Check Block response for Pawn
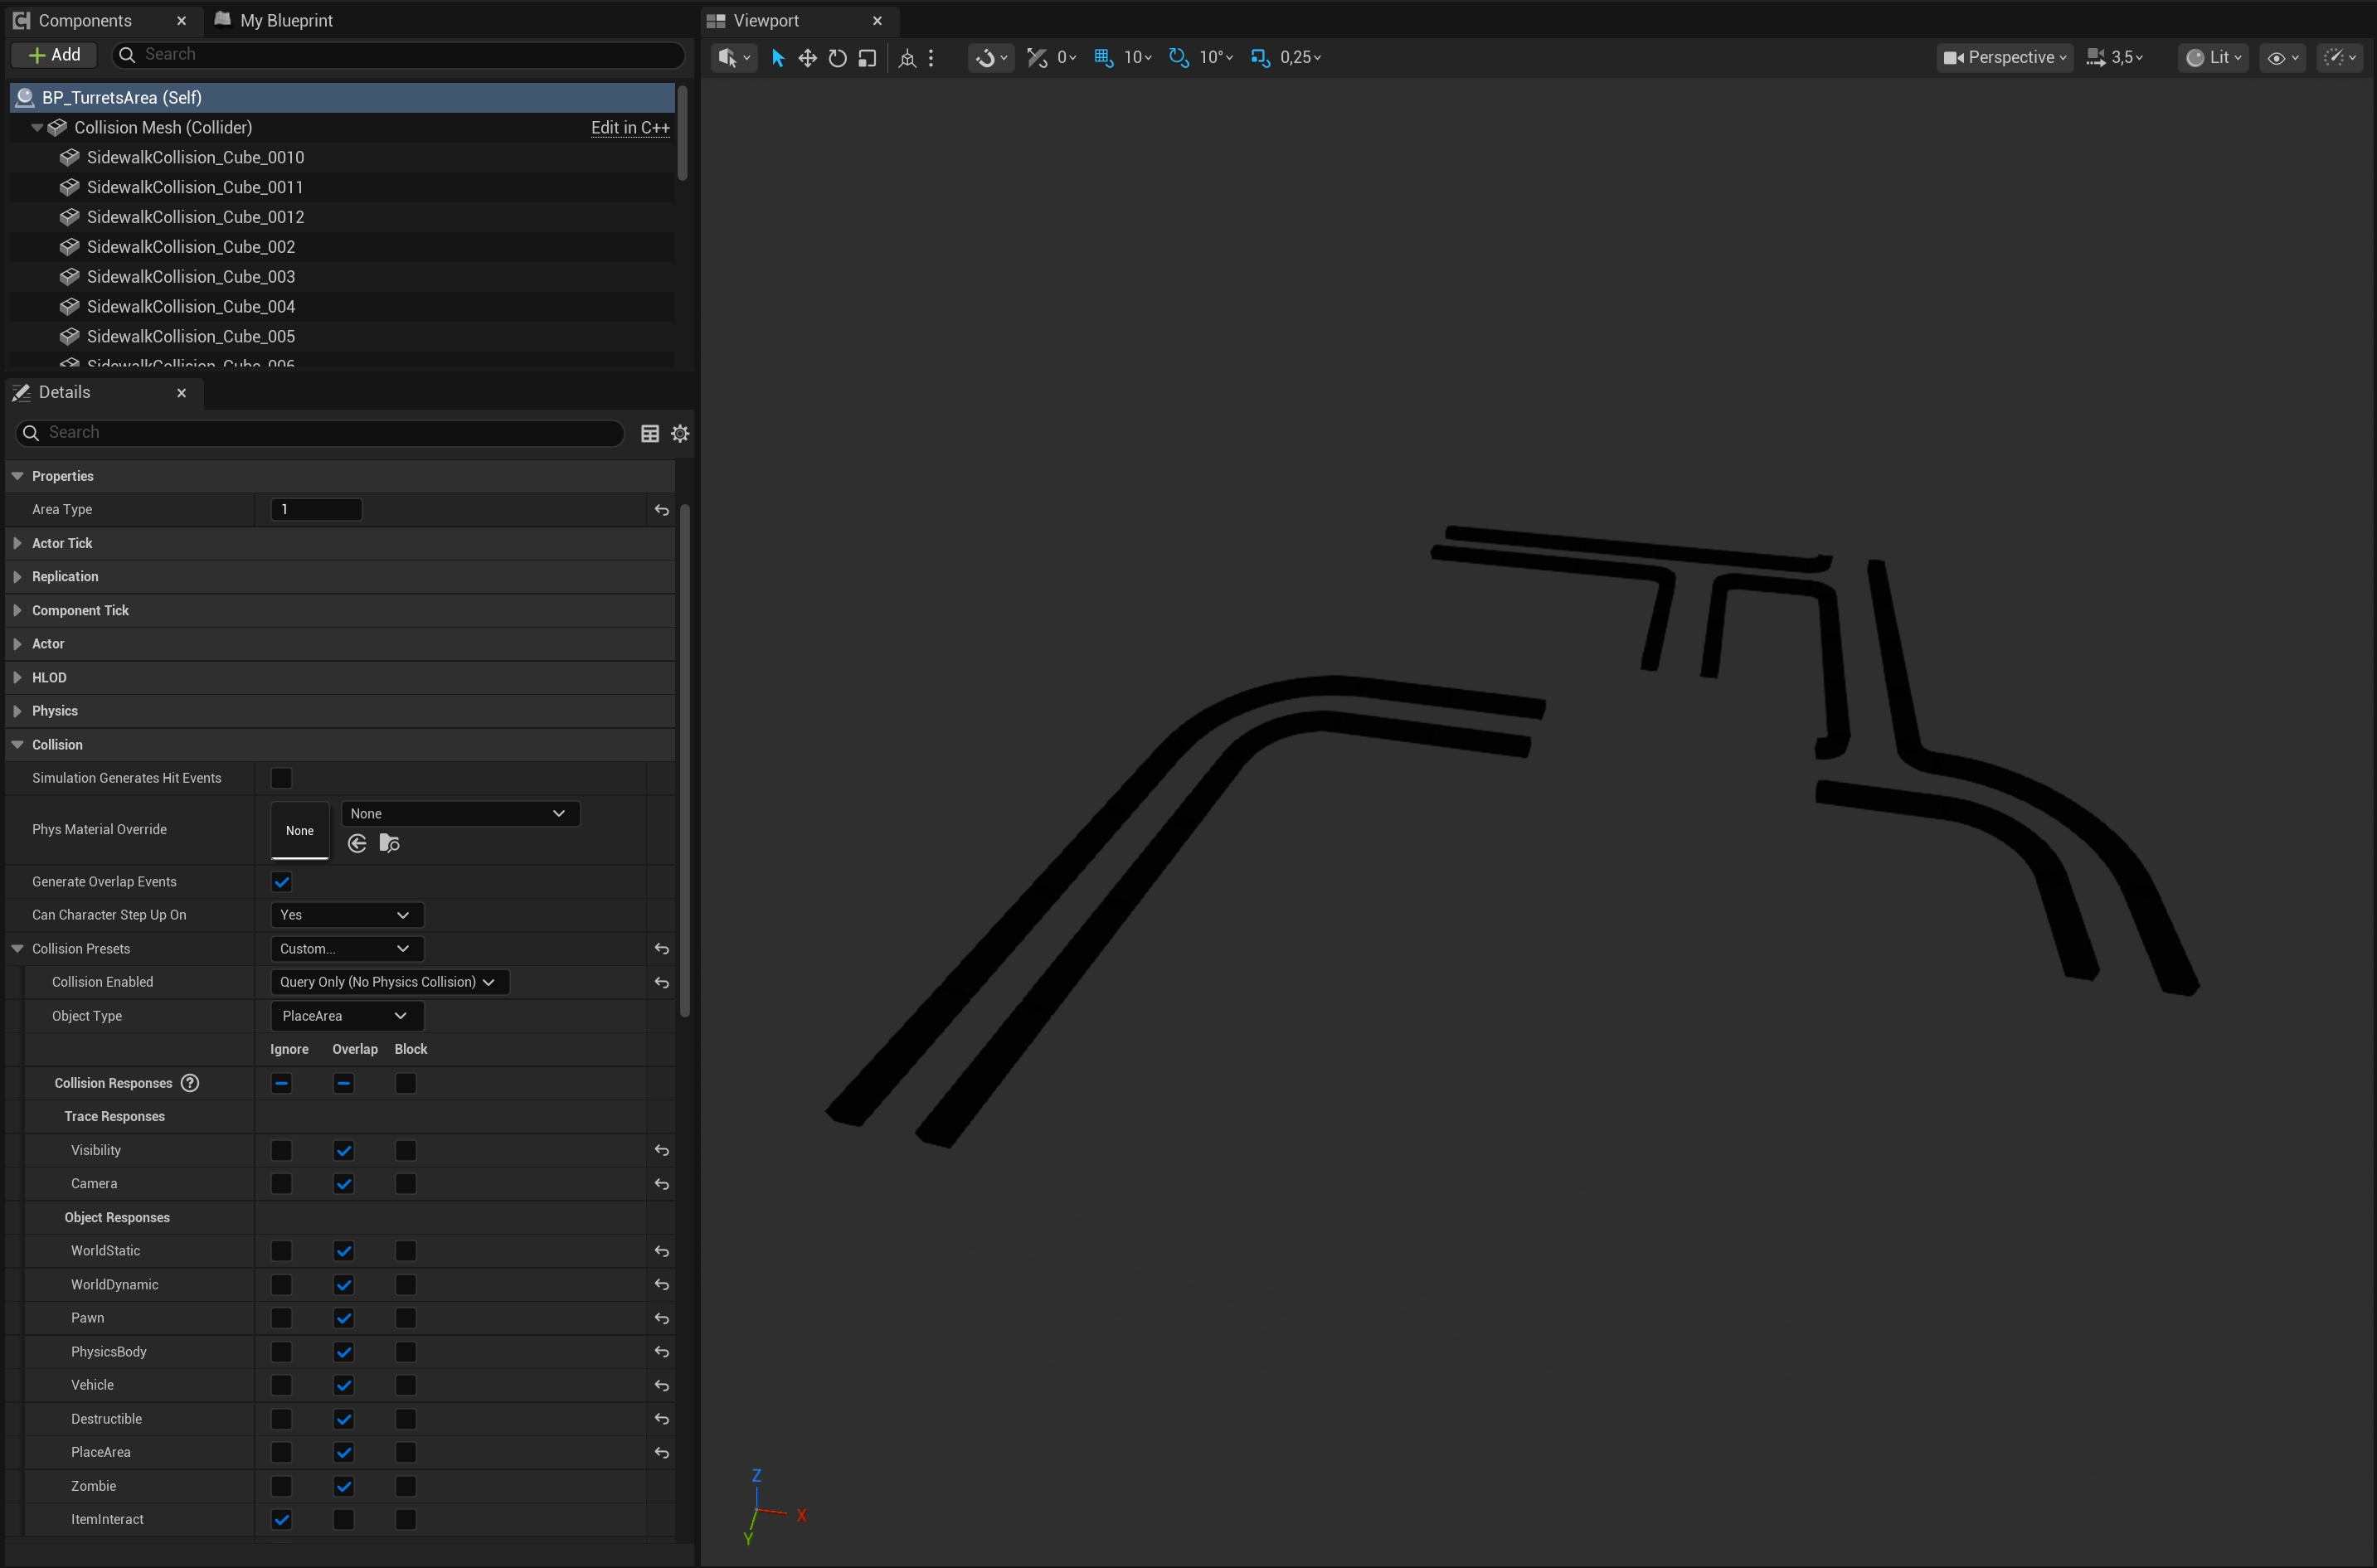This screenshot has height=1568, width=2377. tap(406, 1318)
